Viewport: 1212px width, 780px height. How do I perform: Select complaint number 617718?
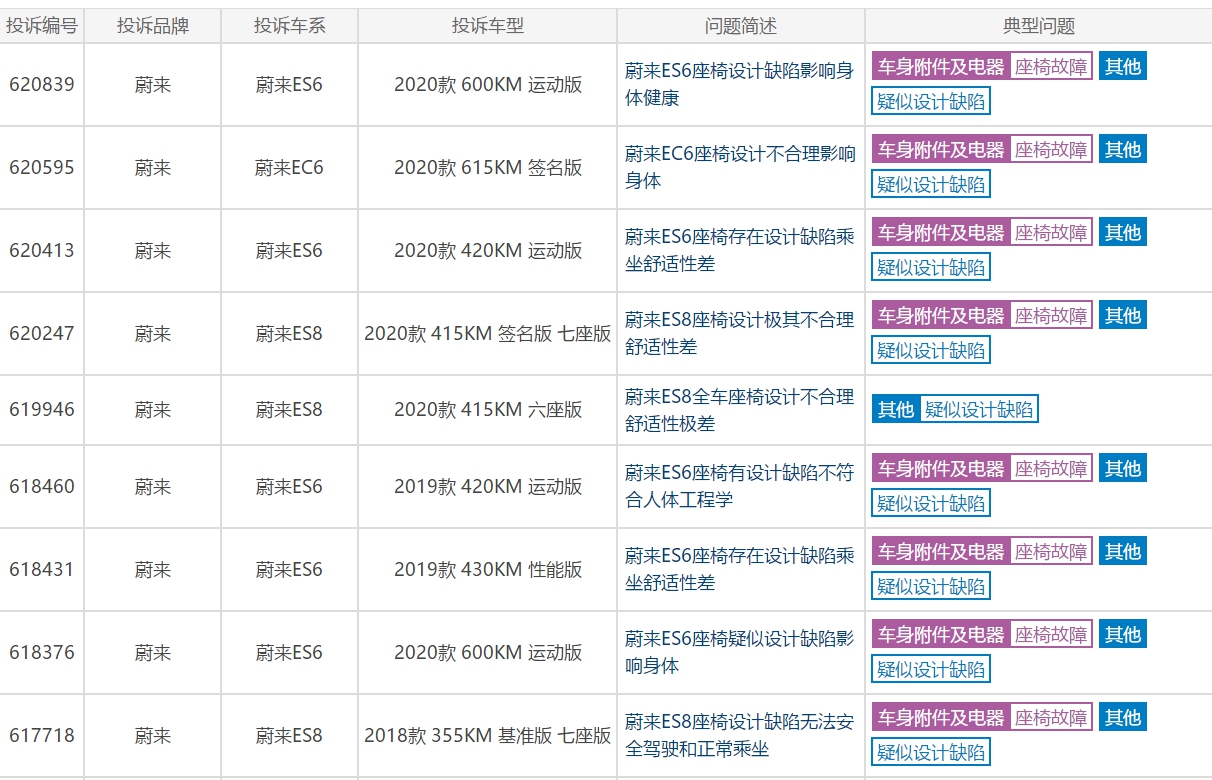(42, 736)
